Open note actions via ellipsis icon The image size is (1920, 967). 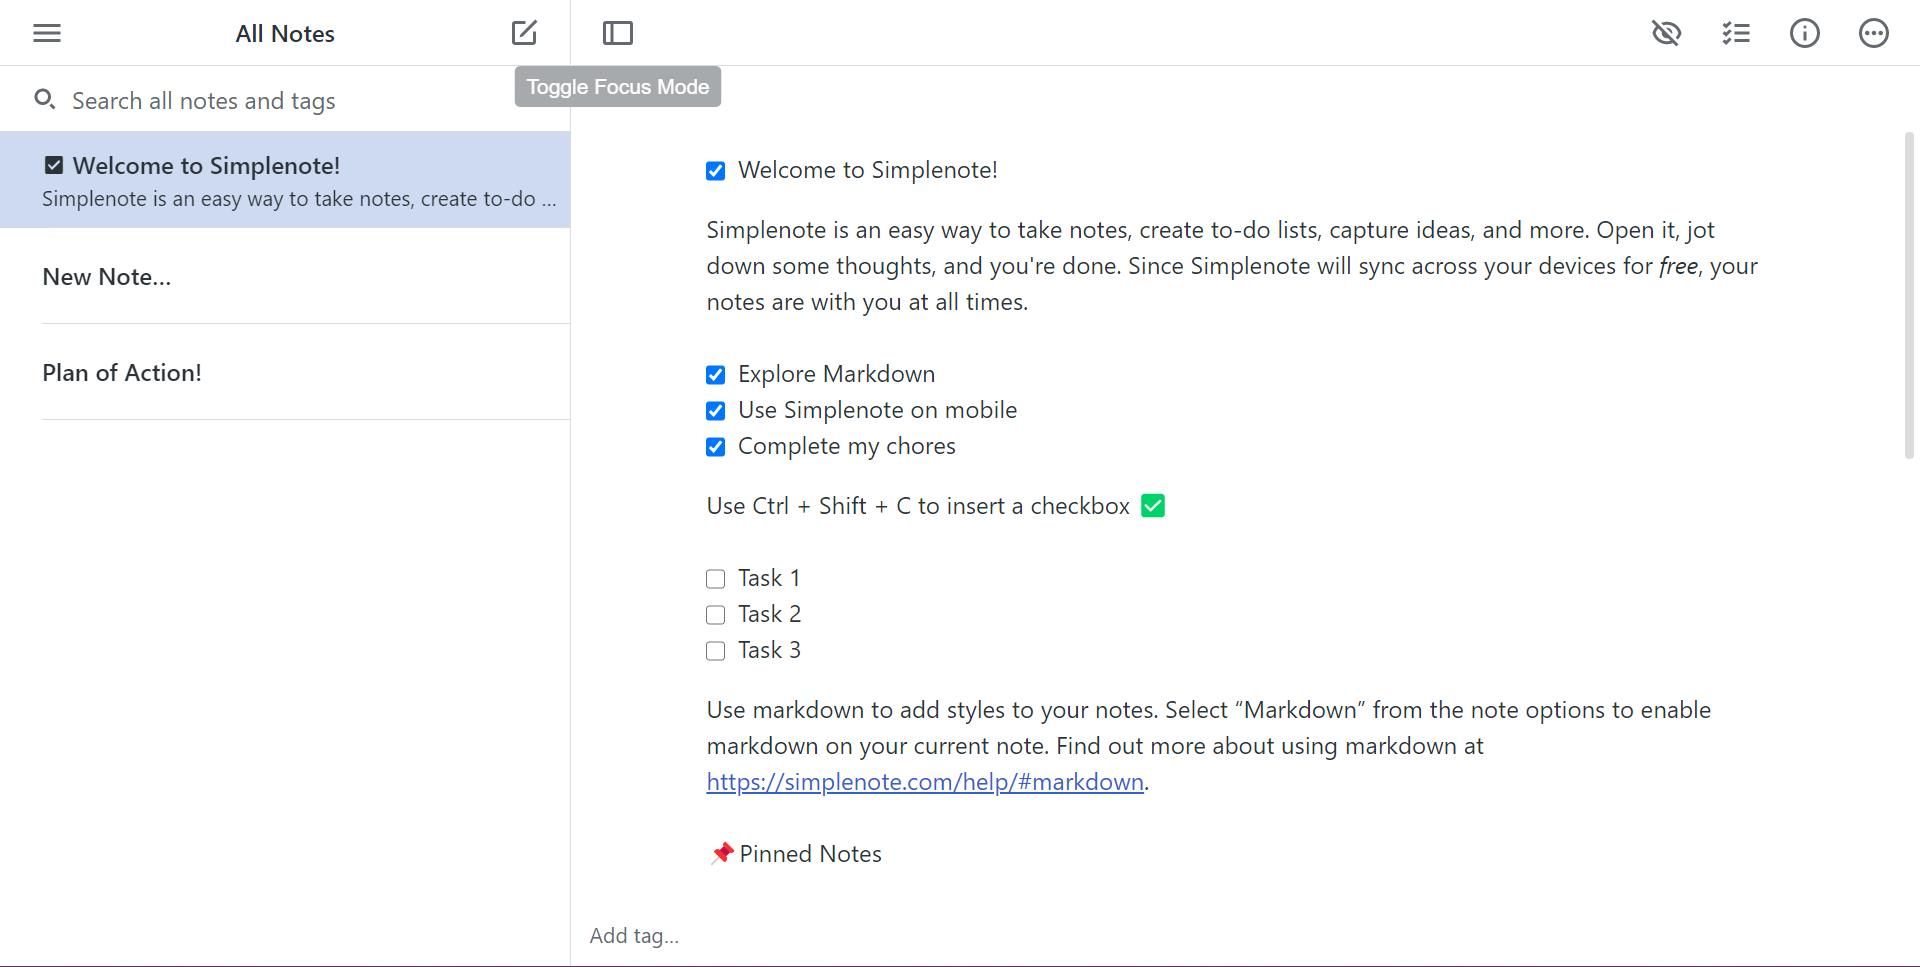[1874, 33]
